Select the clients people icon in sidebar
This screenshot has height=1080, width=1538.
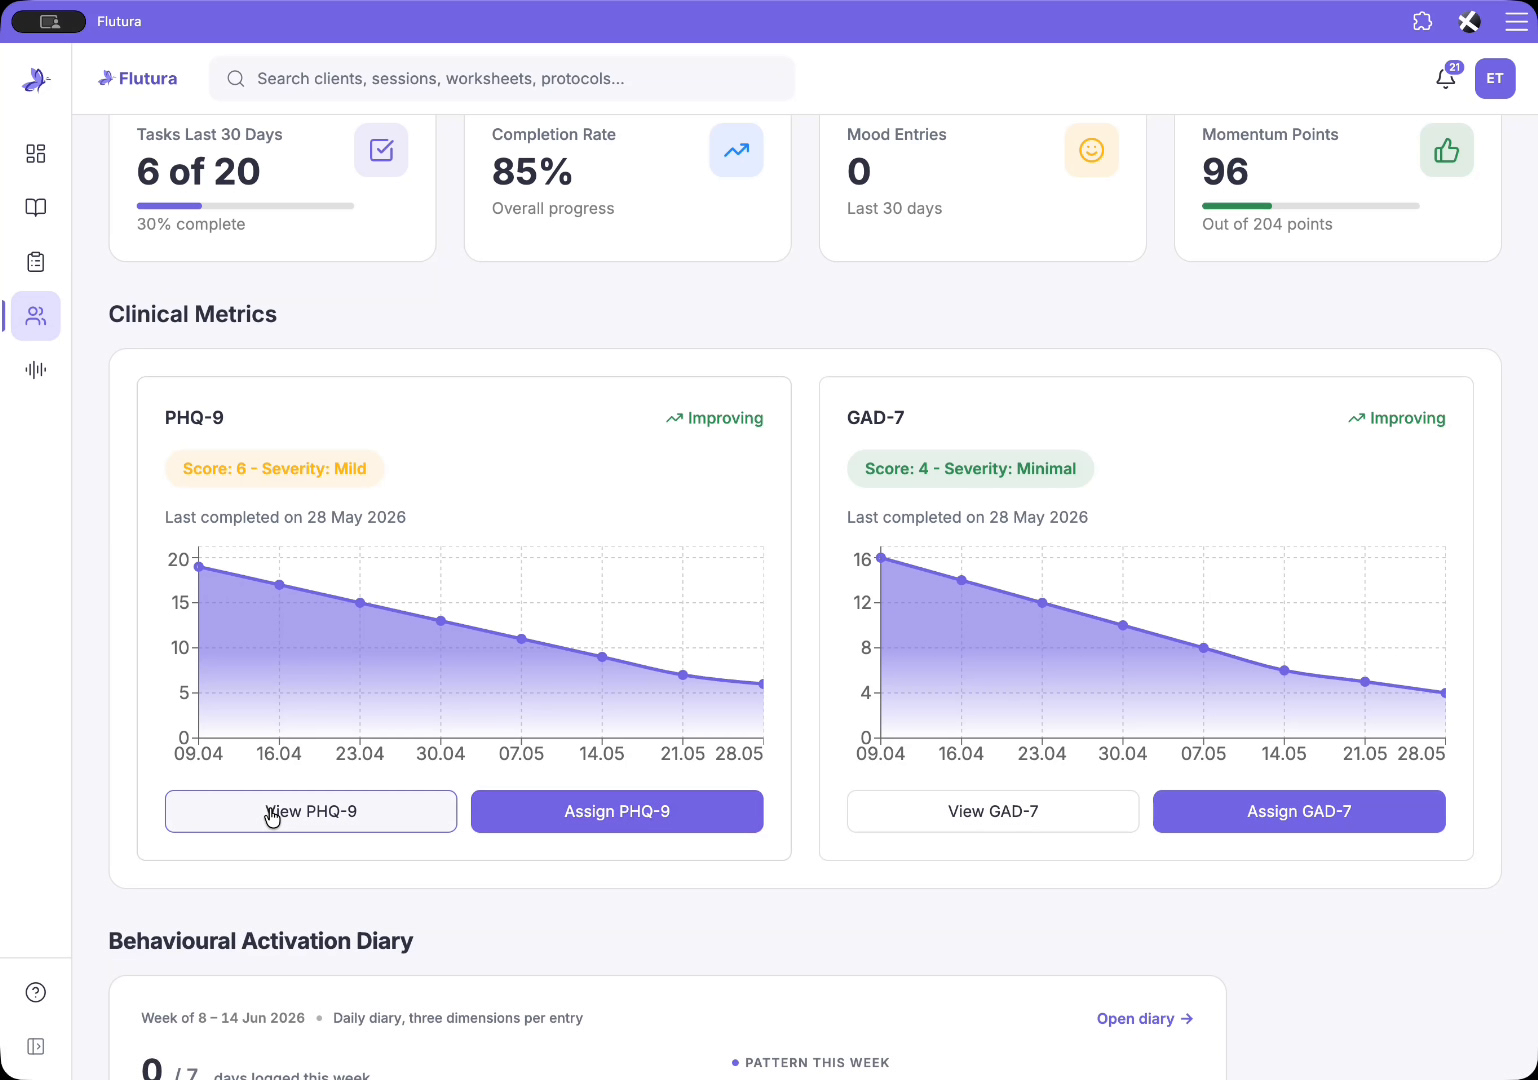pyautogui.click(x=36, y=316)
